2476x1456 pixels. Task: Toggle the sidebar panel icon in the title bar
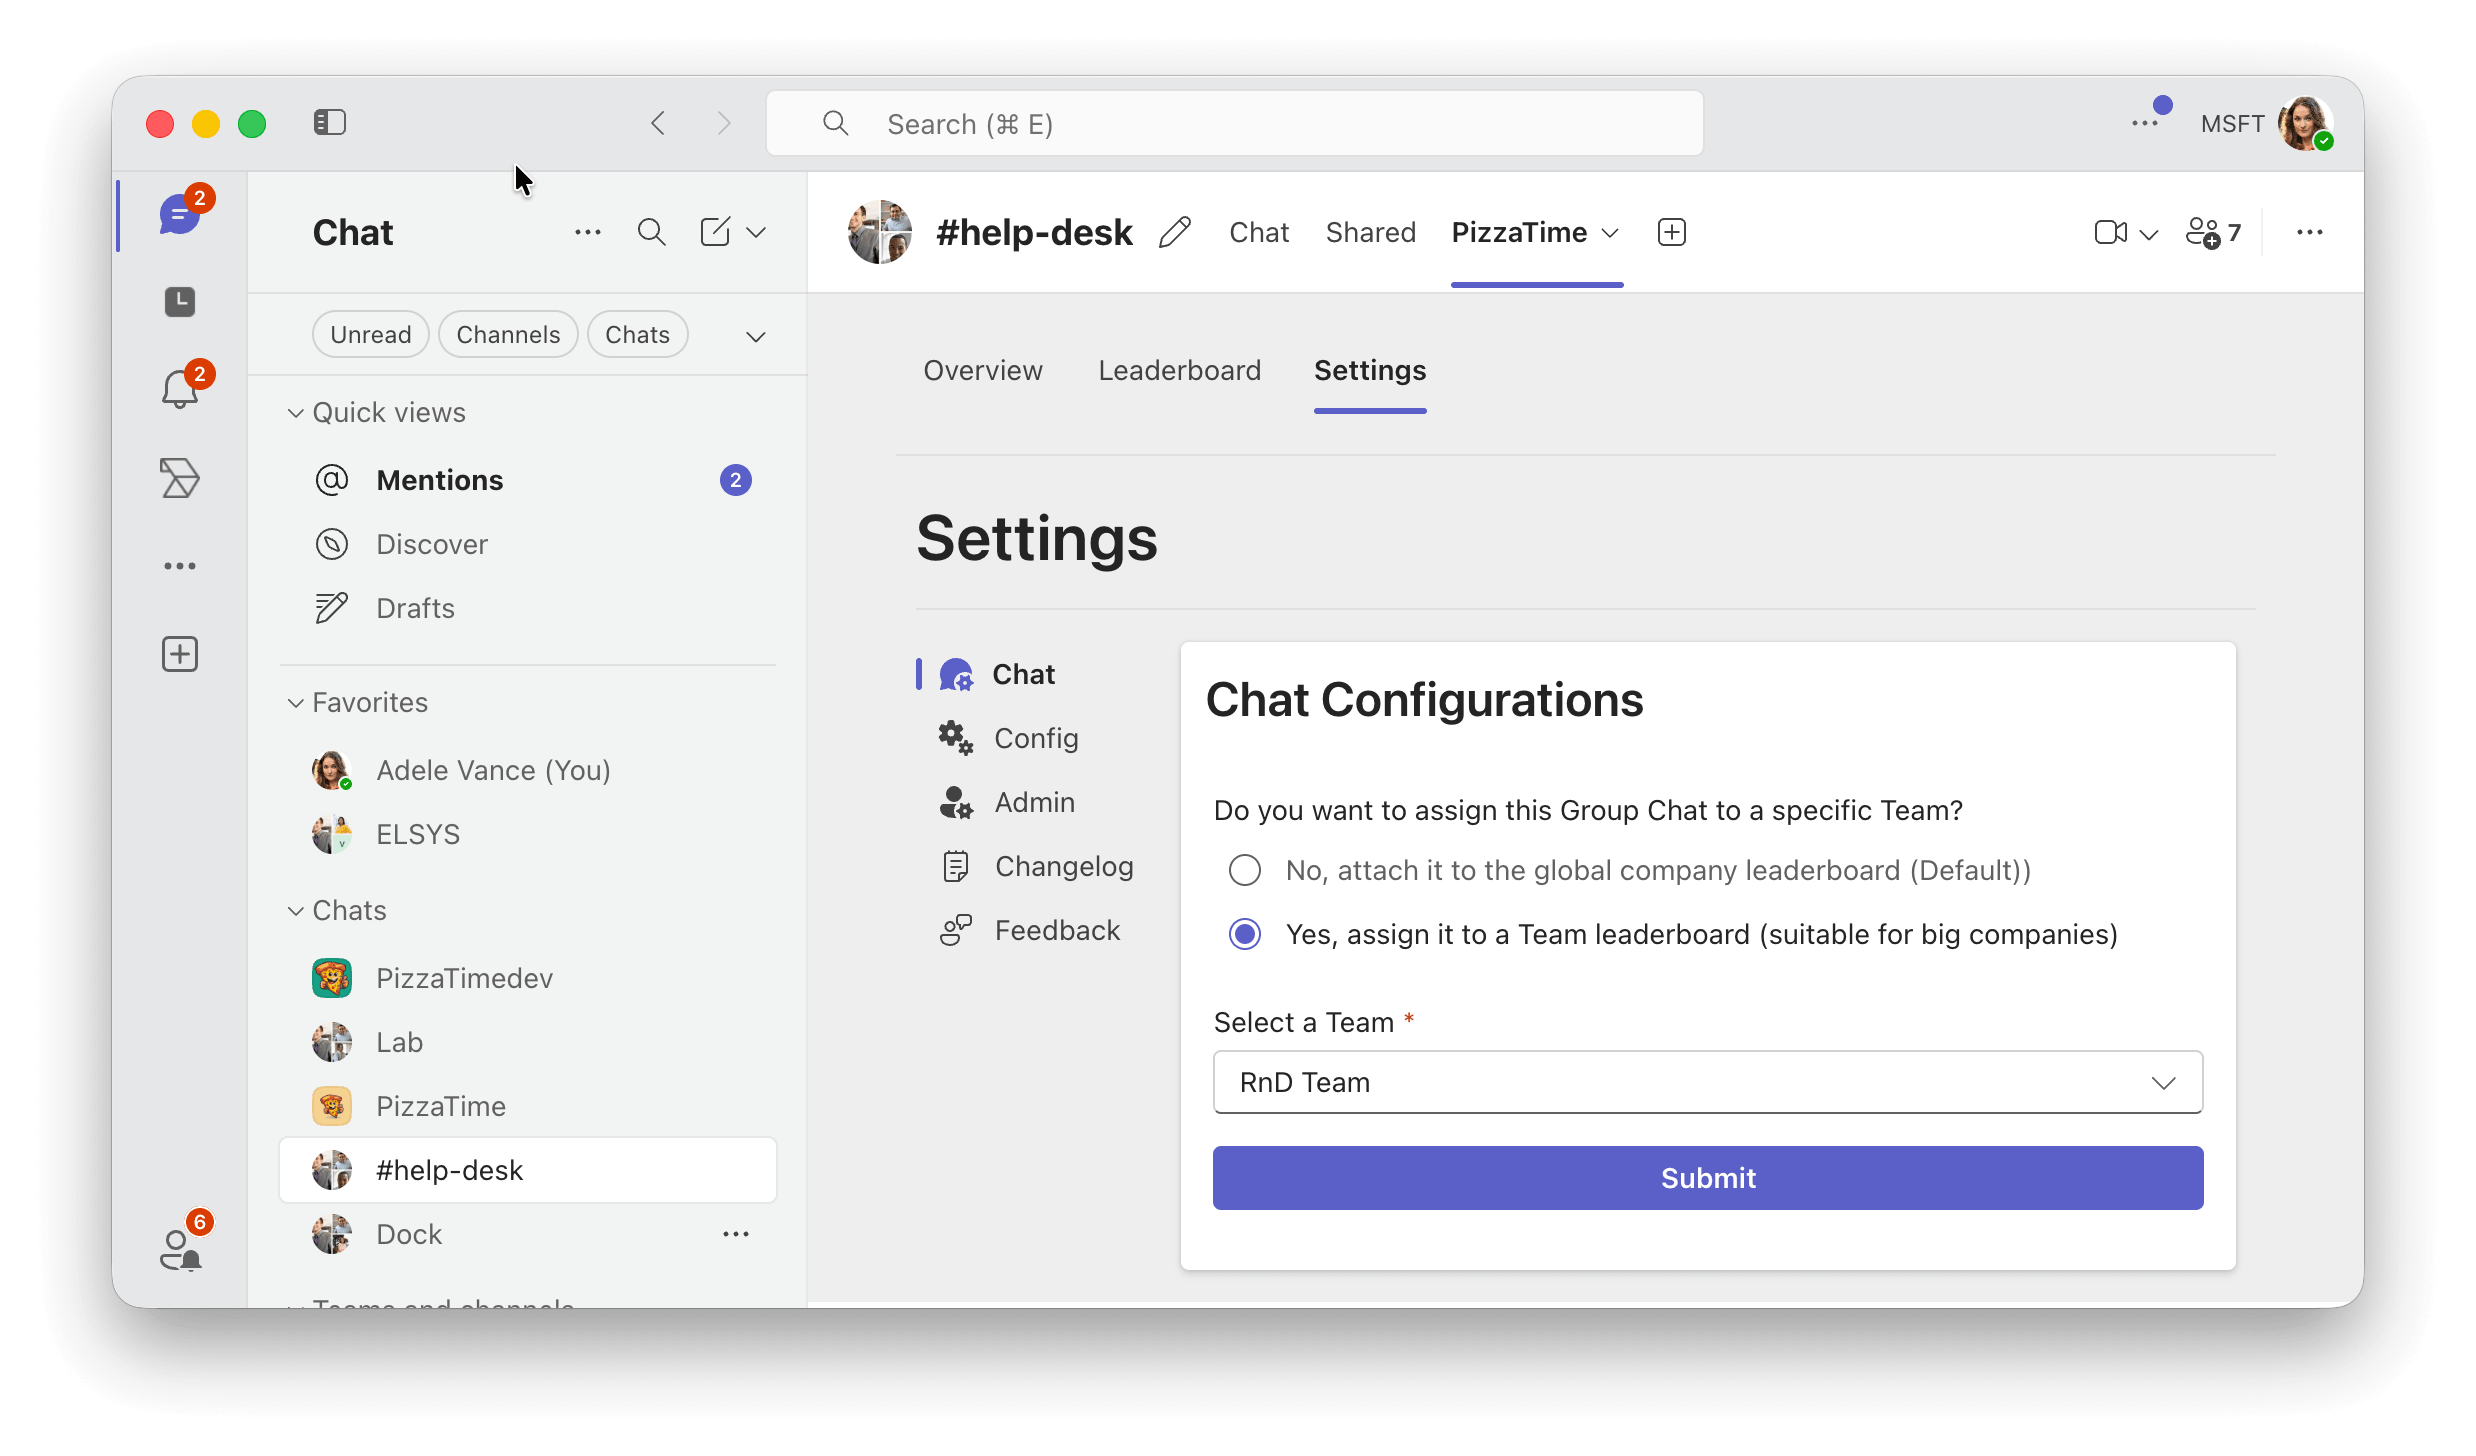pyautogui.click(x=330, y=123)
